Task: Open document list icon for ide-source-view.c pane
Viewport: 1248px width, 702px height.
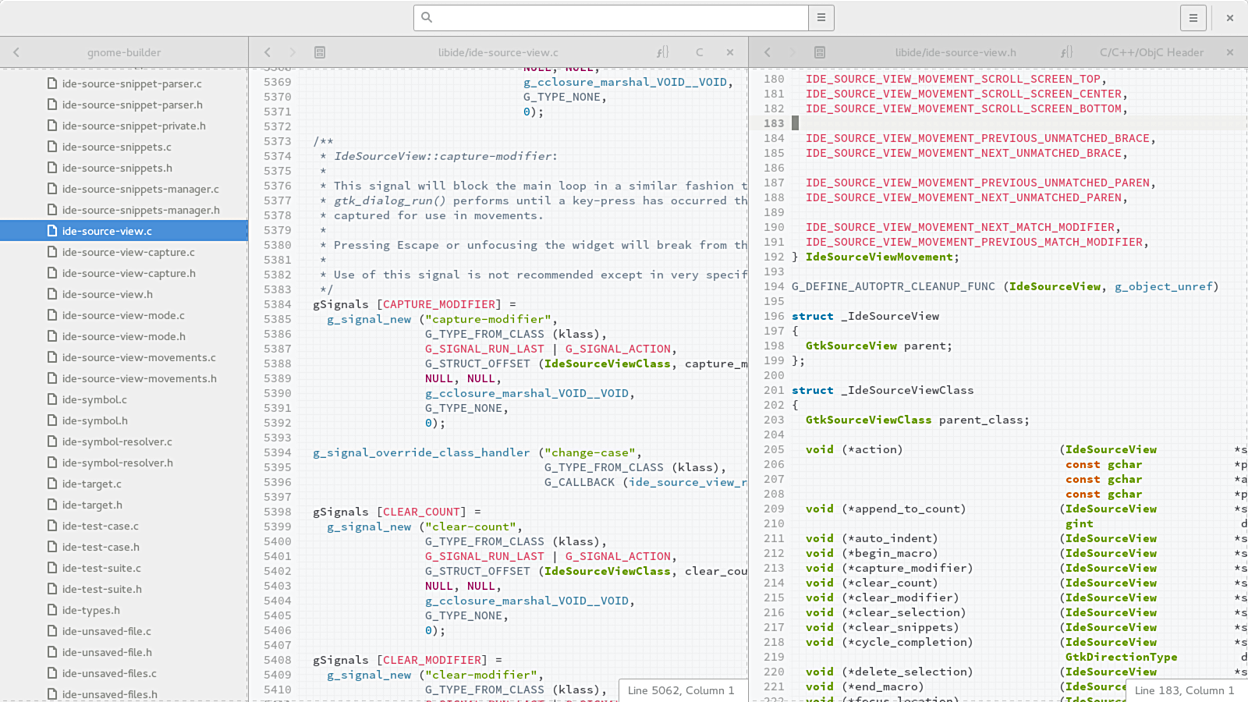Action: (320, 52)
